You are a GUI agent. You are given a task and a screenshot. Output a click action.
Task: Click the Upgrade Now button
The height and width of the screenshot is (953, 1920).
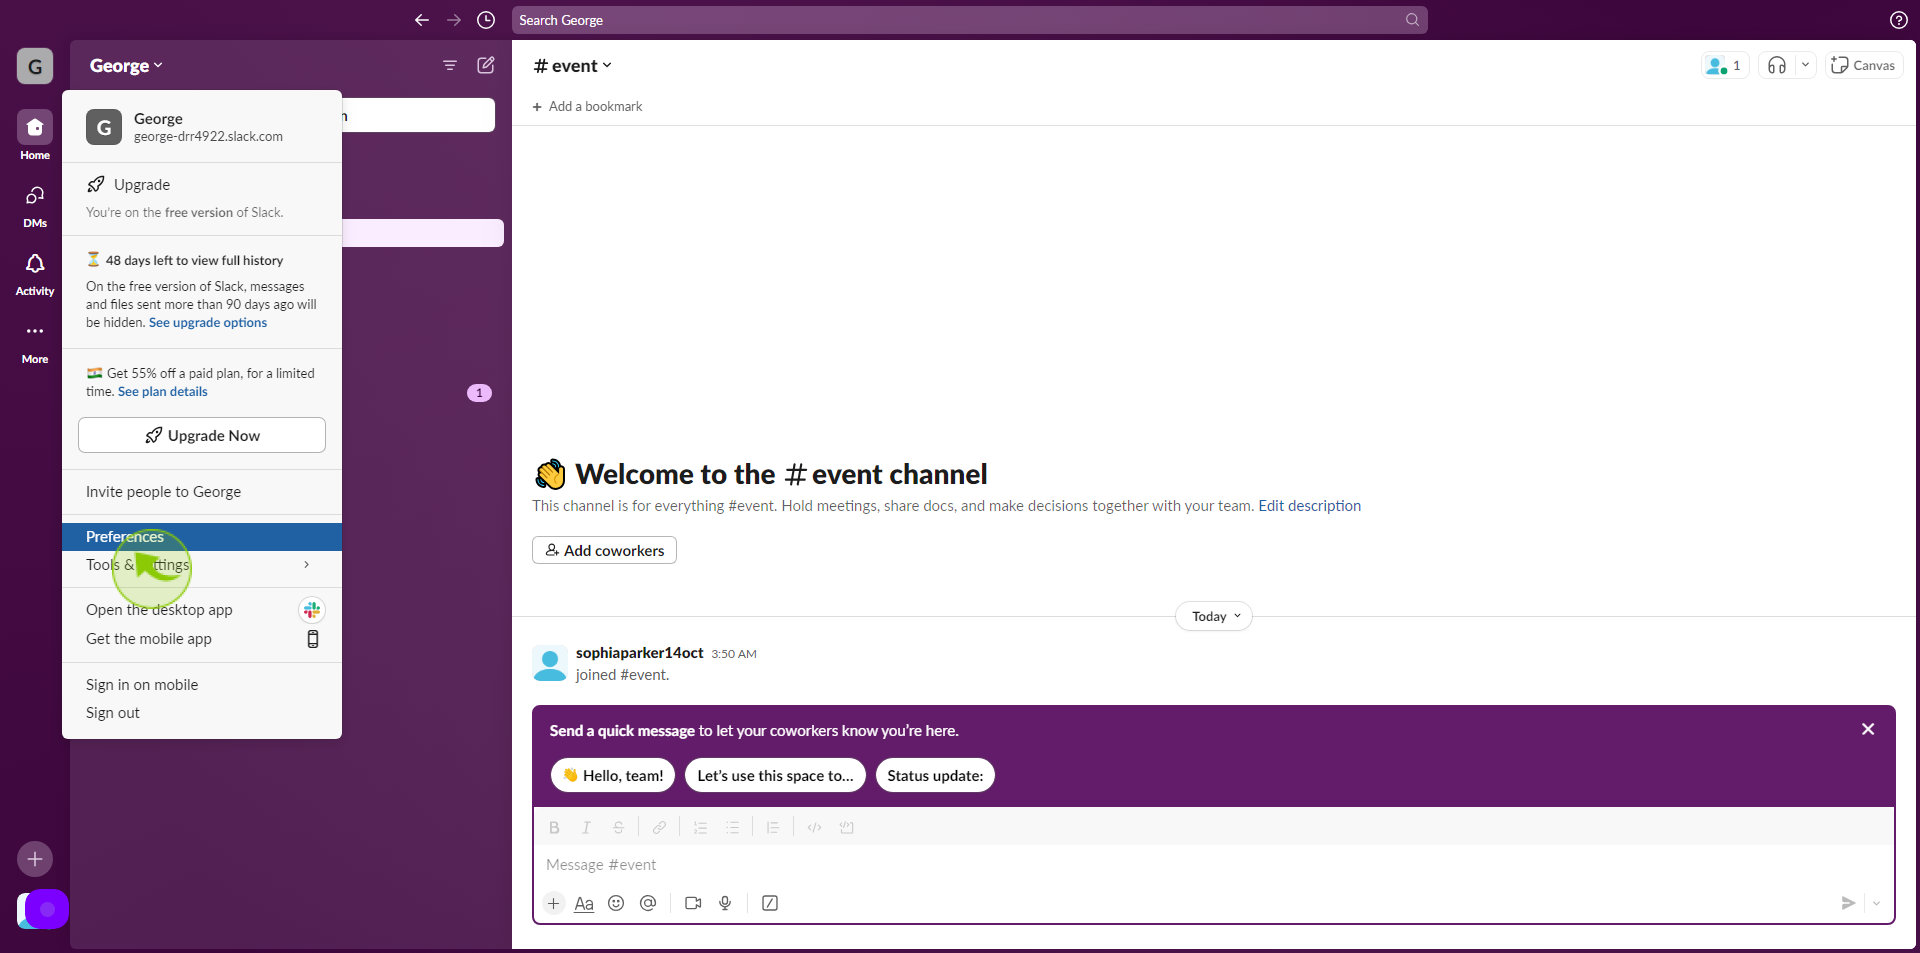202,436
